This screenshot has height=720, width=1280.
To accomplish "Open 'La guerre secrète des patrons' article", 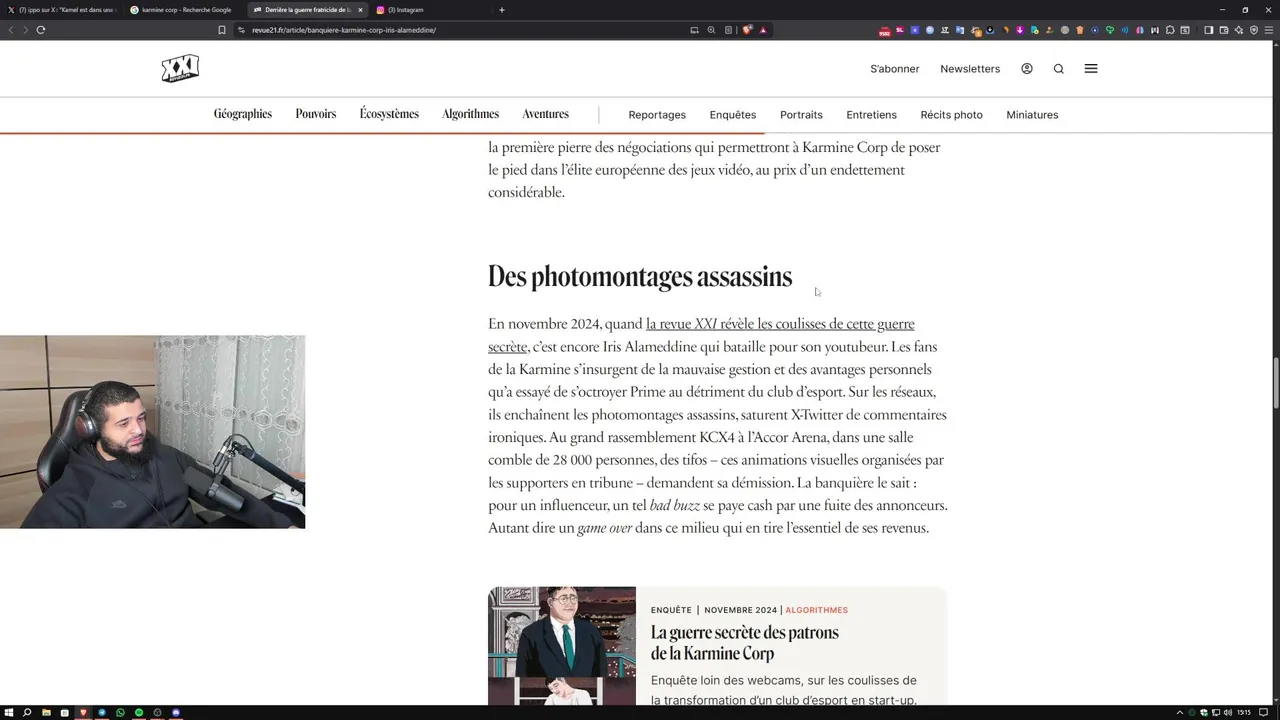I will [745, 643].
